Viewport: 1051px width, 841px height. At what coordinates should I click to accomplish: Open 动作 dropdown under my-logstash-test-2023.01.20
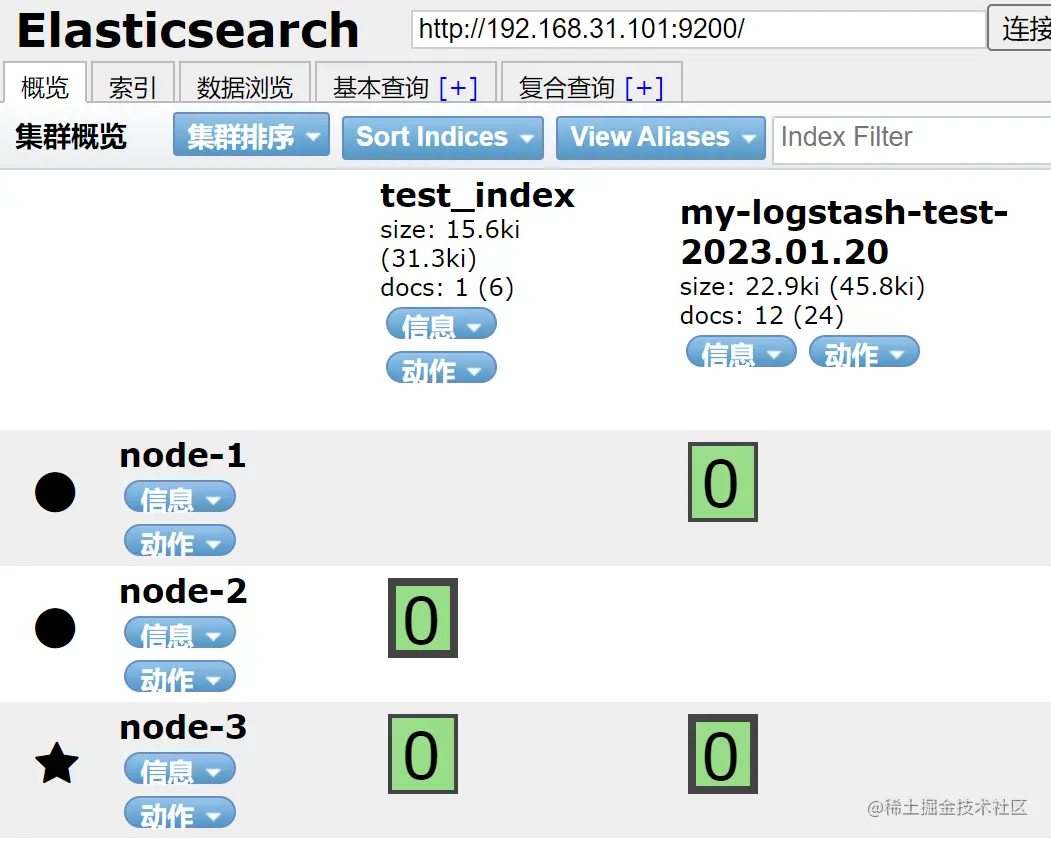tap(864, 352)
